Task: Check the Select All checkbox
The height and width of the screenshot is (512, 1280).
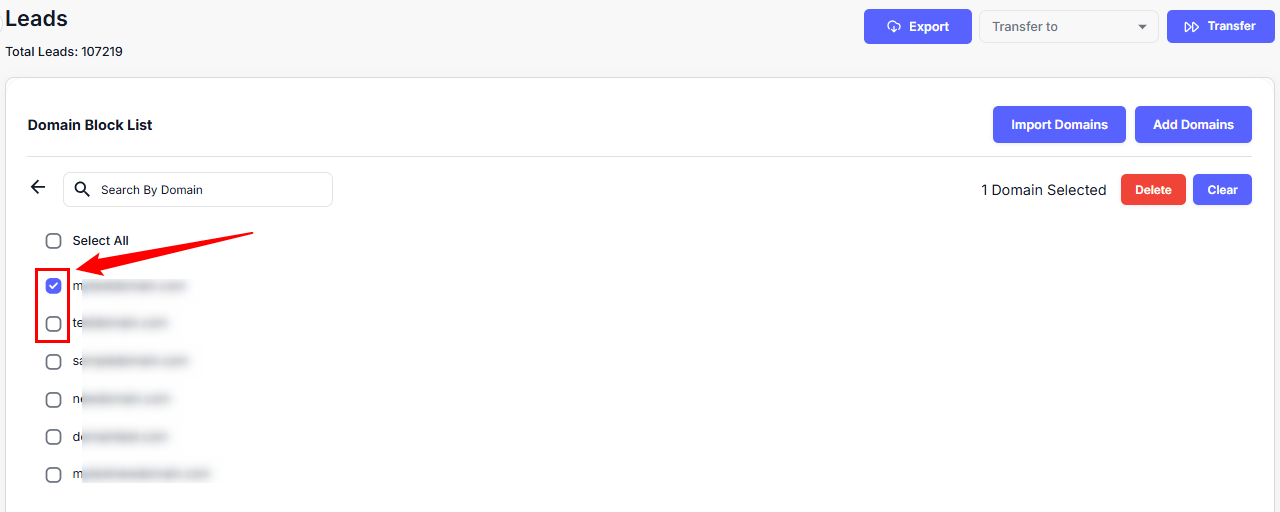Action: tap(54, 241)
